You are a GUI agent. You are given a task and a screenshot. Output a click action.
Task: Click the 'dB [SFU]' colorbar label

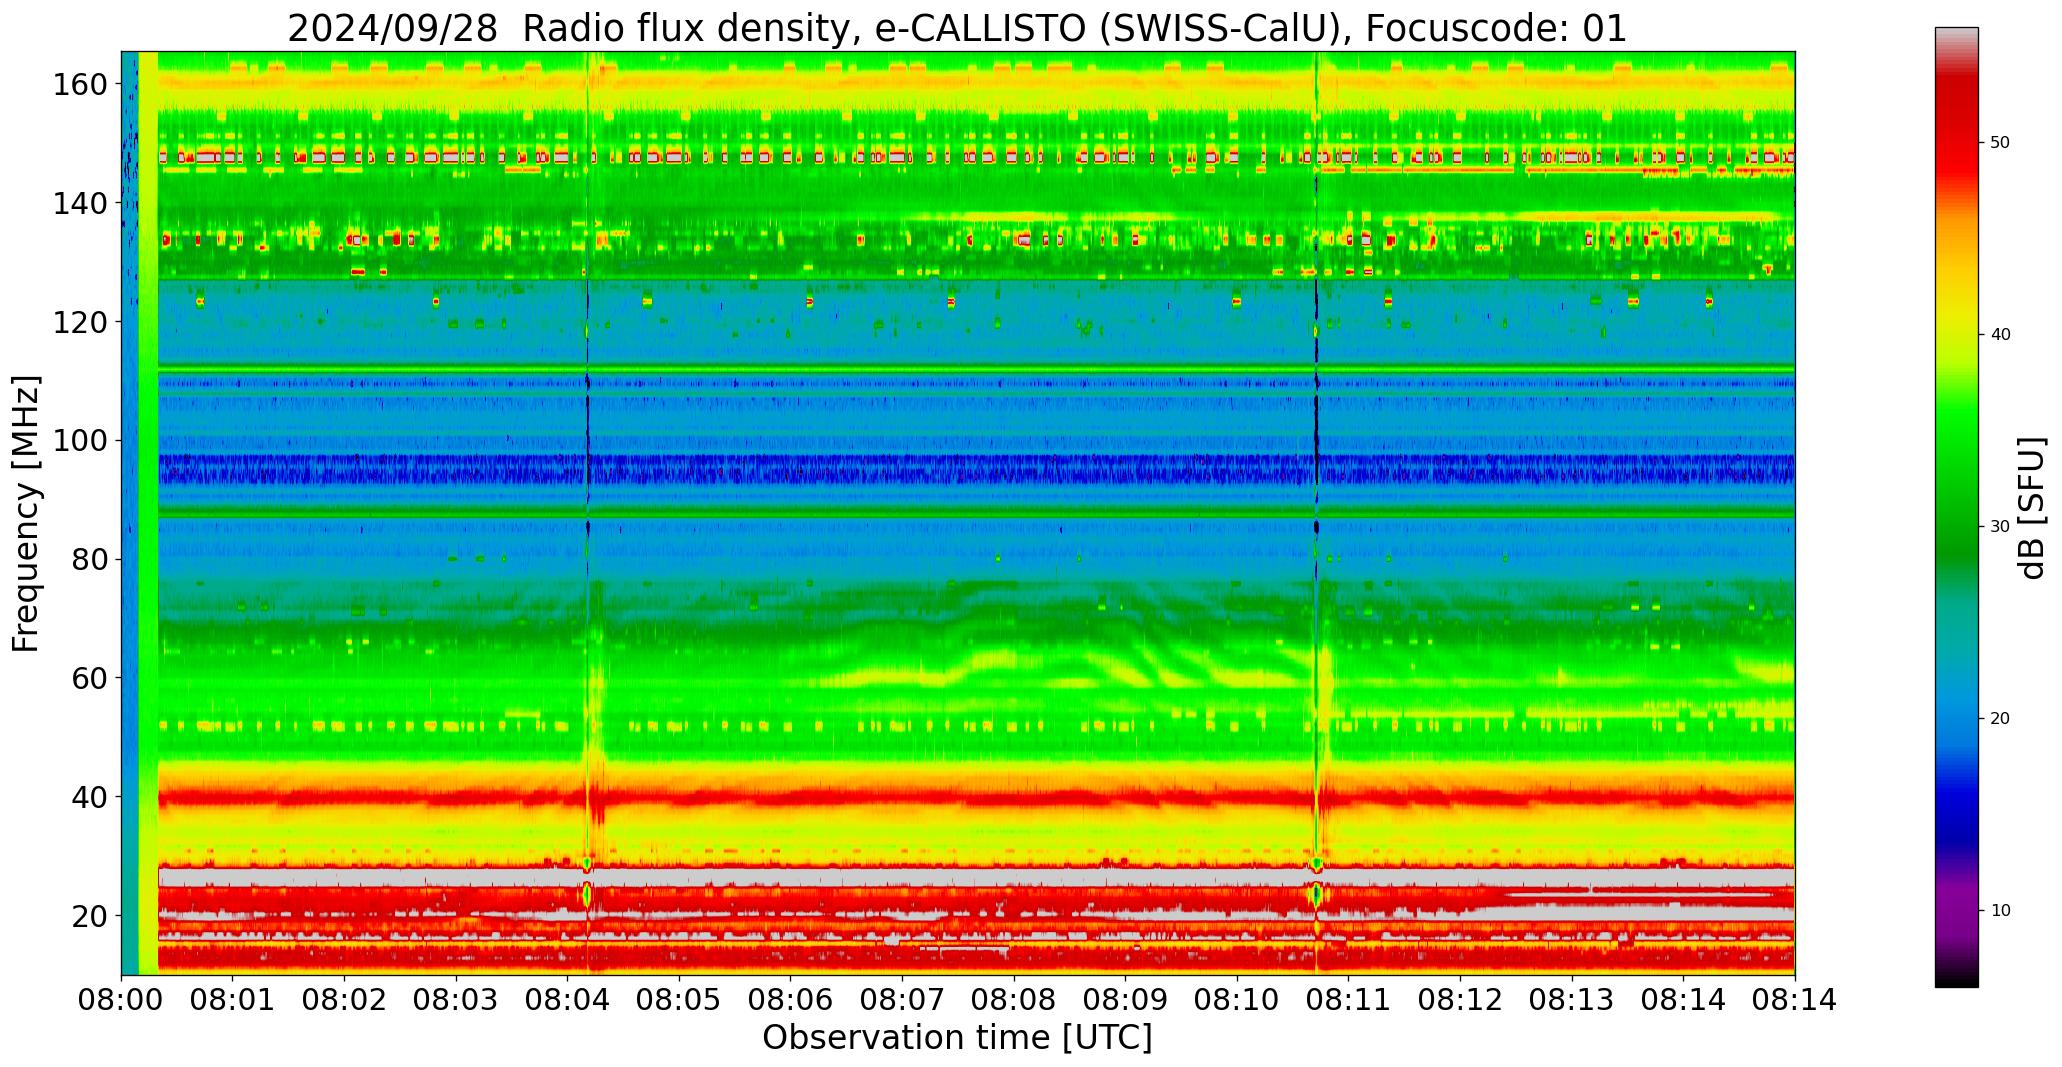coord(2032,508)
